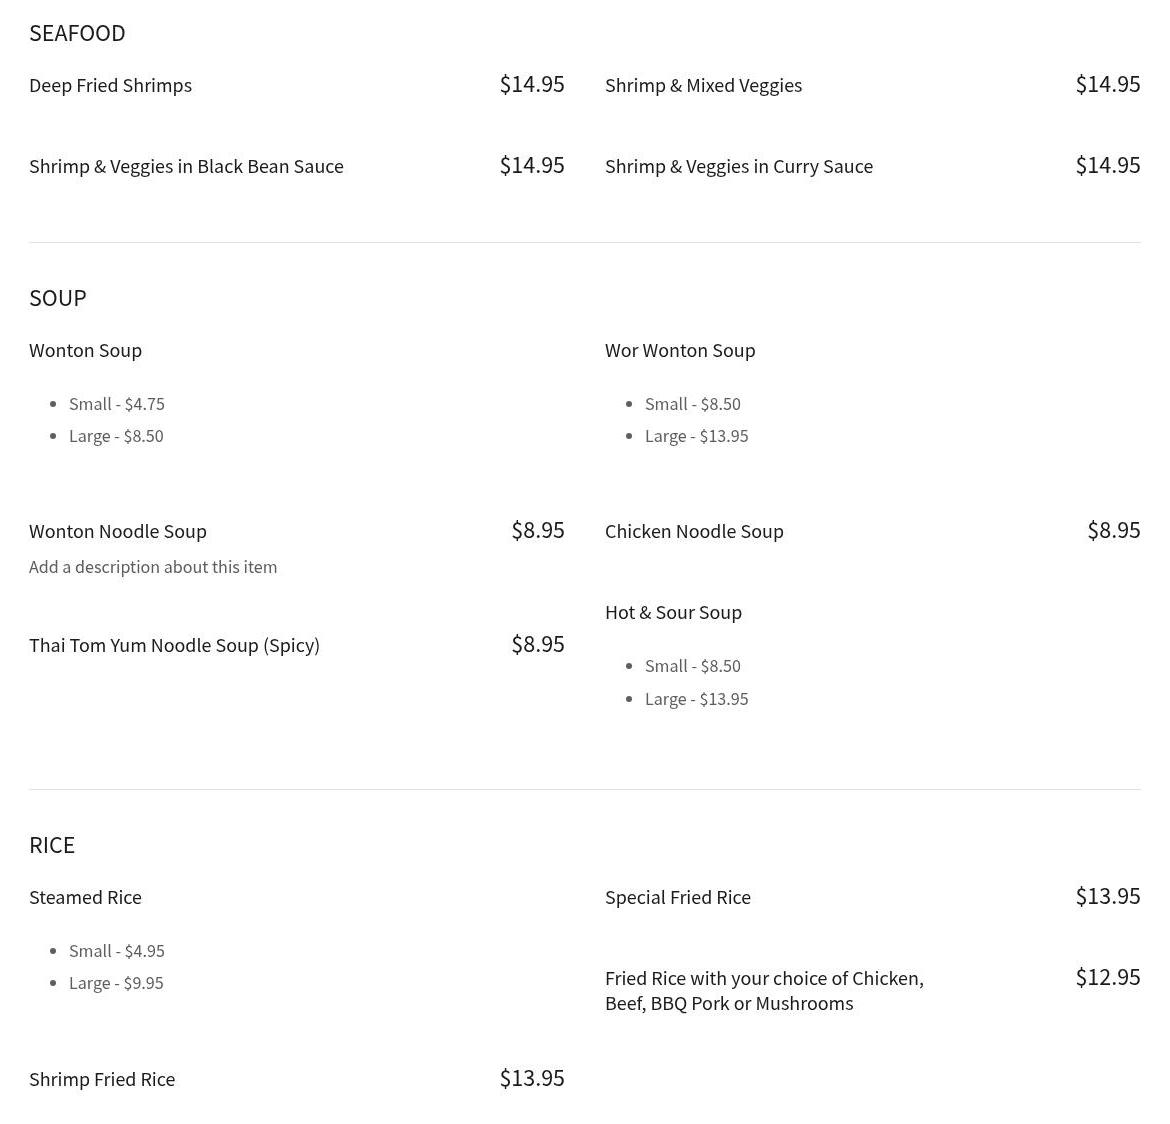This screenshot has width=1170, height=1124.
Task: Pick Hot & Sour Soup Small $8.50 option
Action: pos(692,666)
